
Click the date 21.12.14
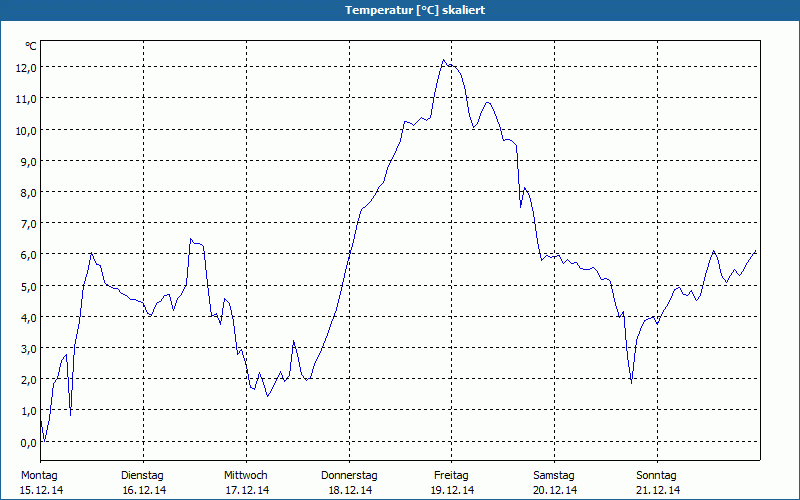[659, 490]
